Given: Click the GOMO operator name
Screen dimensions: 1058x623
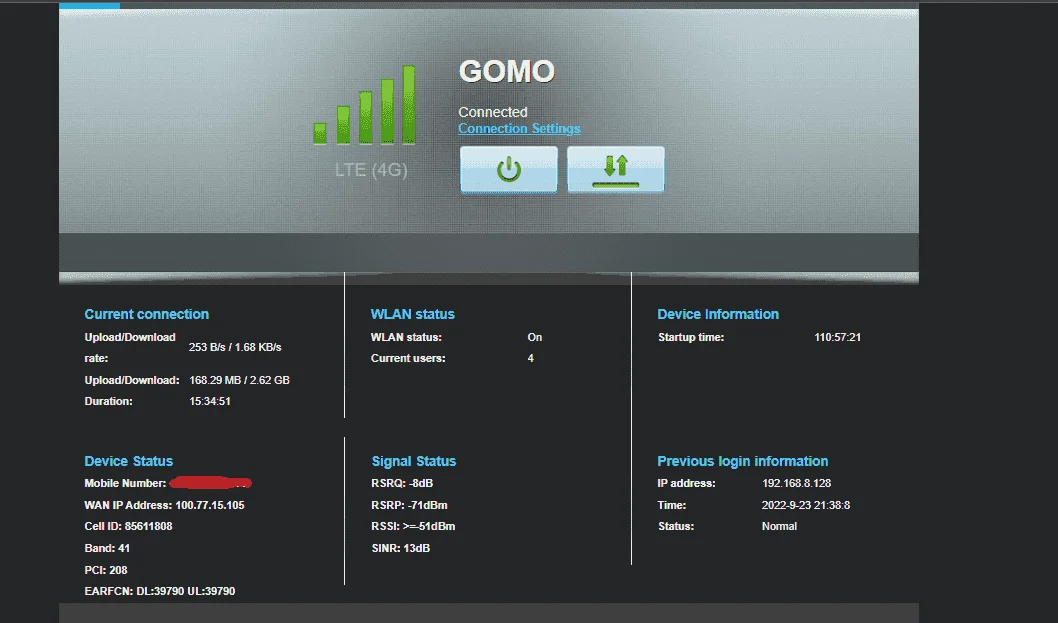Looking at the screenshot, I should (507, 72).
